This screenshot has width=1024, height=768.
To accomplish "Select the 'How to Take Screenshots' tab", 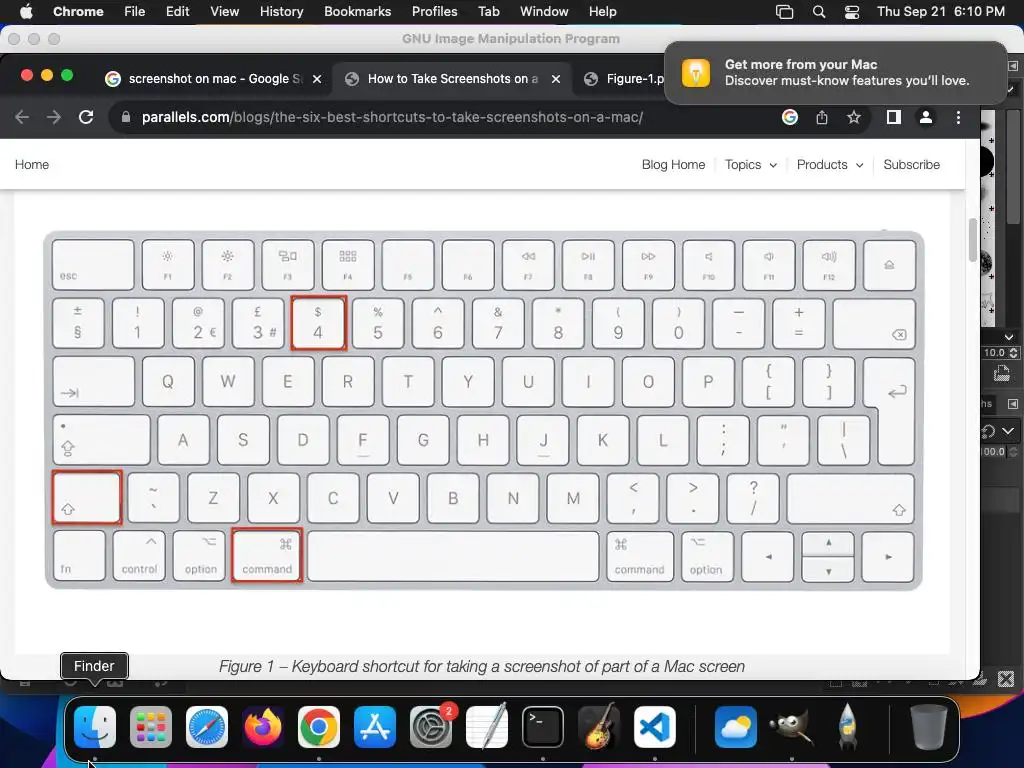I will point(452,78).
